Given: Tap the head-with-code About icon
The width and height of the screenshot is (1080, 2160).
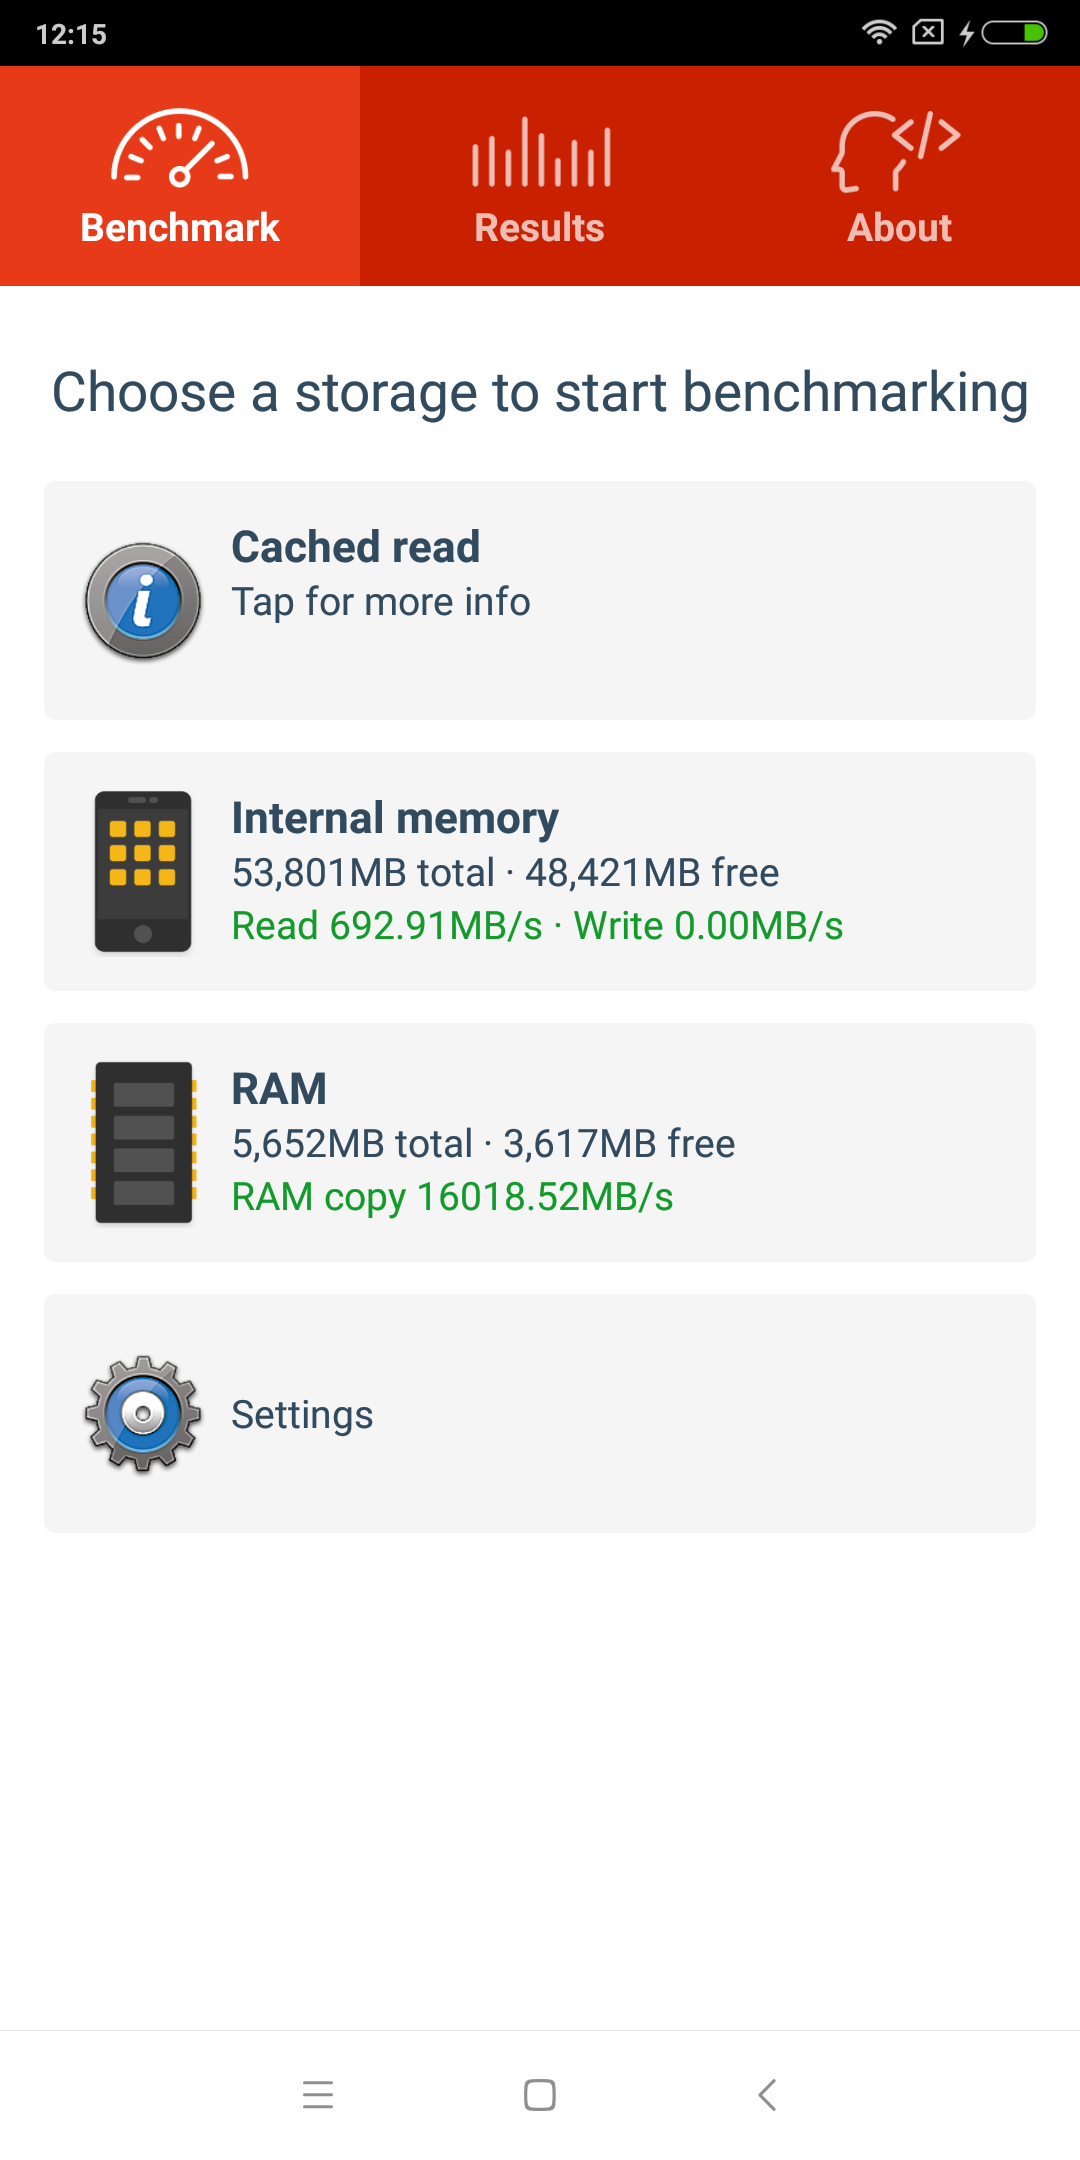Looking at the screenshot, I should [x=896, y=150].
